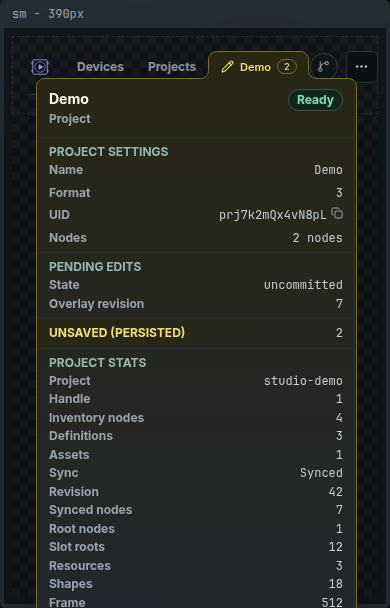Click the UID value prj7k2mQx4vN8pL
The width and height of the screenshot is (390, 608).
point(273,215)
